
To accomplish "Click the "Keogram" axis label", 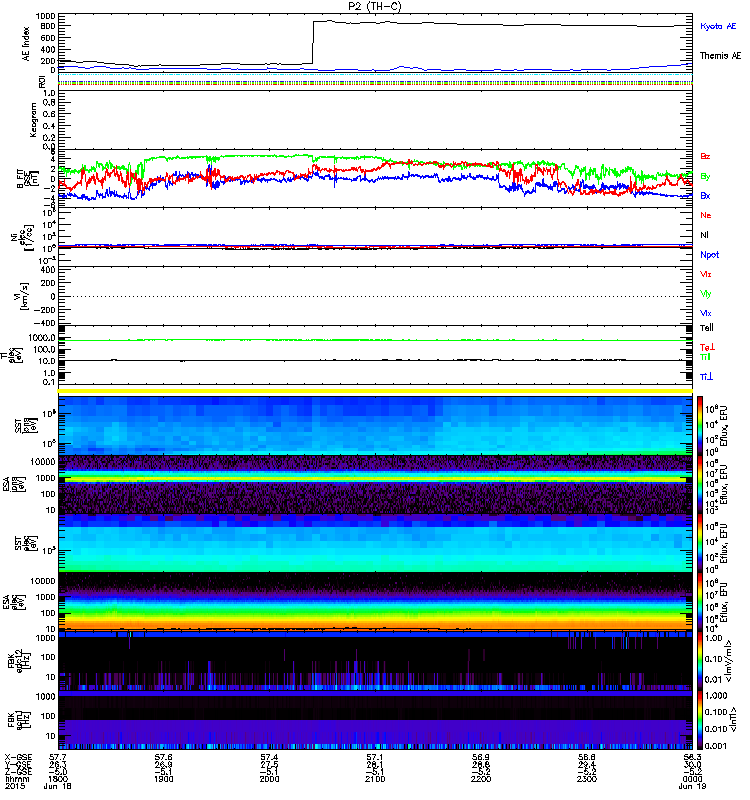I will (x=33, y=119).
